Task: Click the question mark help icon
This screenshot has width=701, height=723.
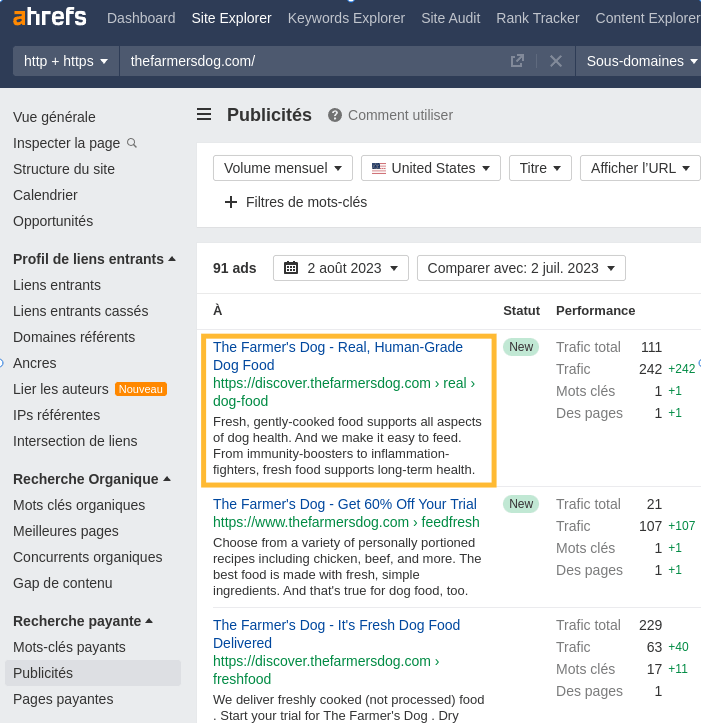Action: tap(335, 115)
